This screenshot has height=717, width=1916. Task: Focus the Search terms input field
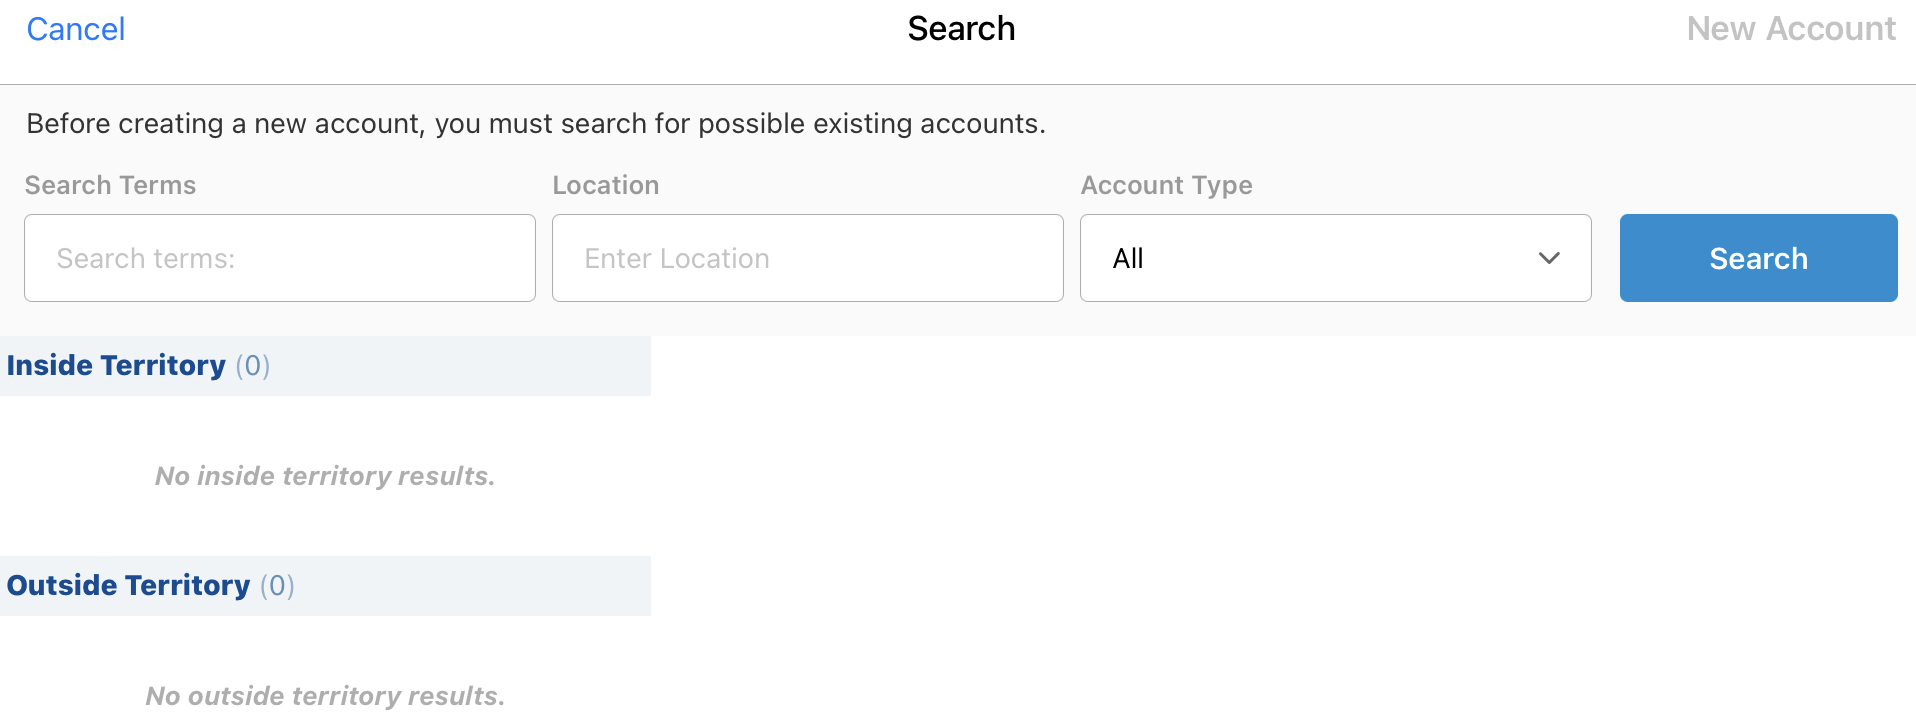280,258
